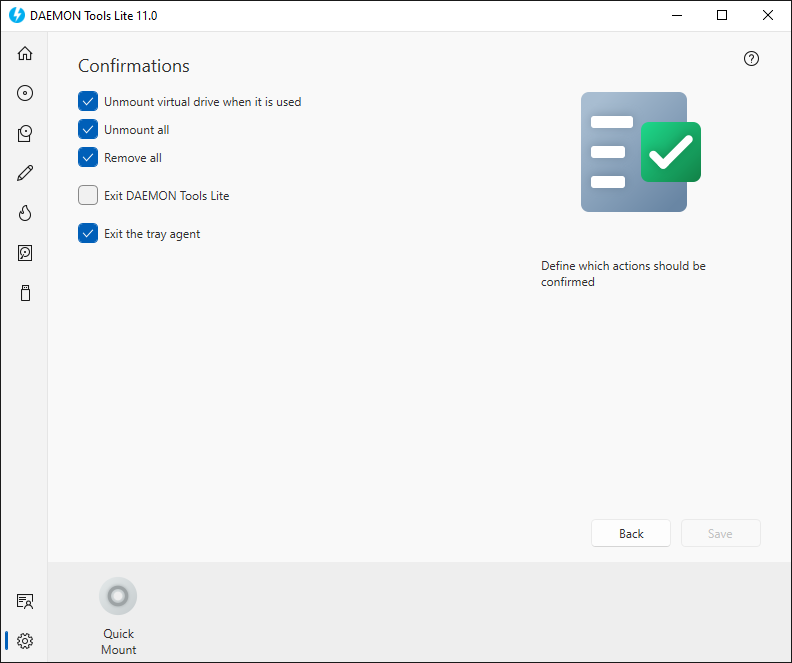
Task: Enable Exit DAEMON Tools Lite confirmation
Action: (x=88, y=195)
